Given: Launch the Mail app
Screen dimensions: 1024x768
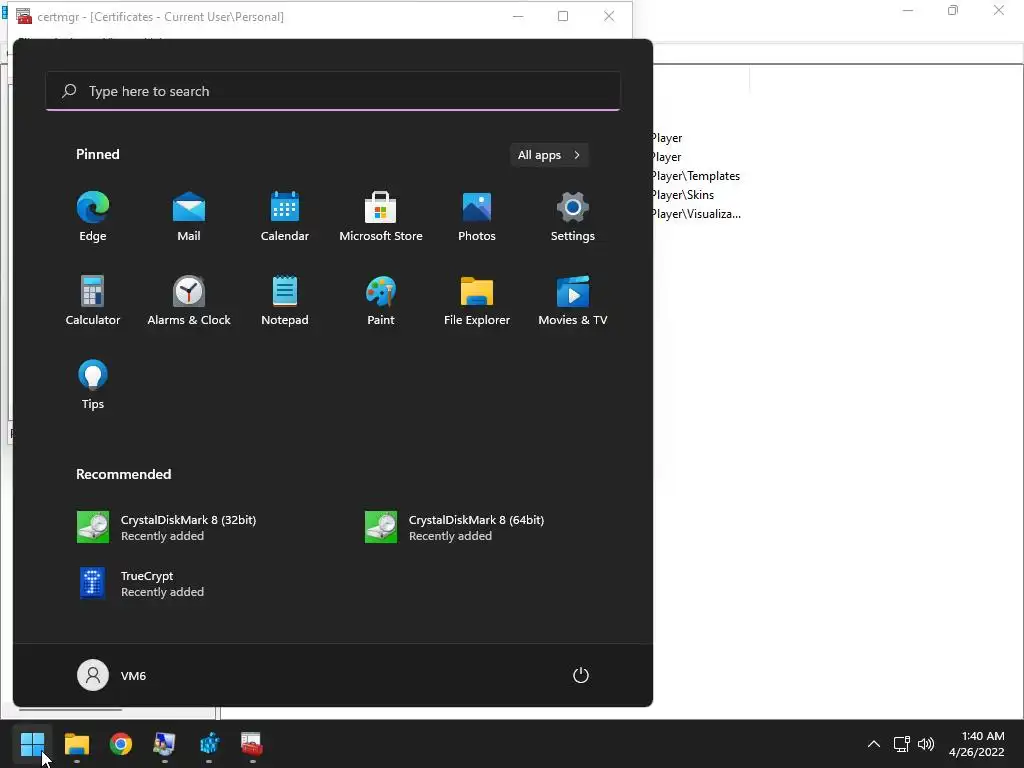Looking at the screenshot, I should 189,216.
